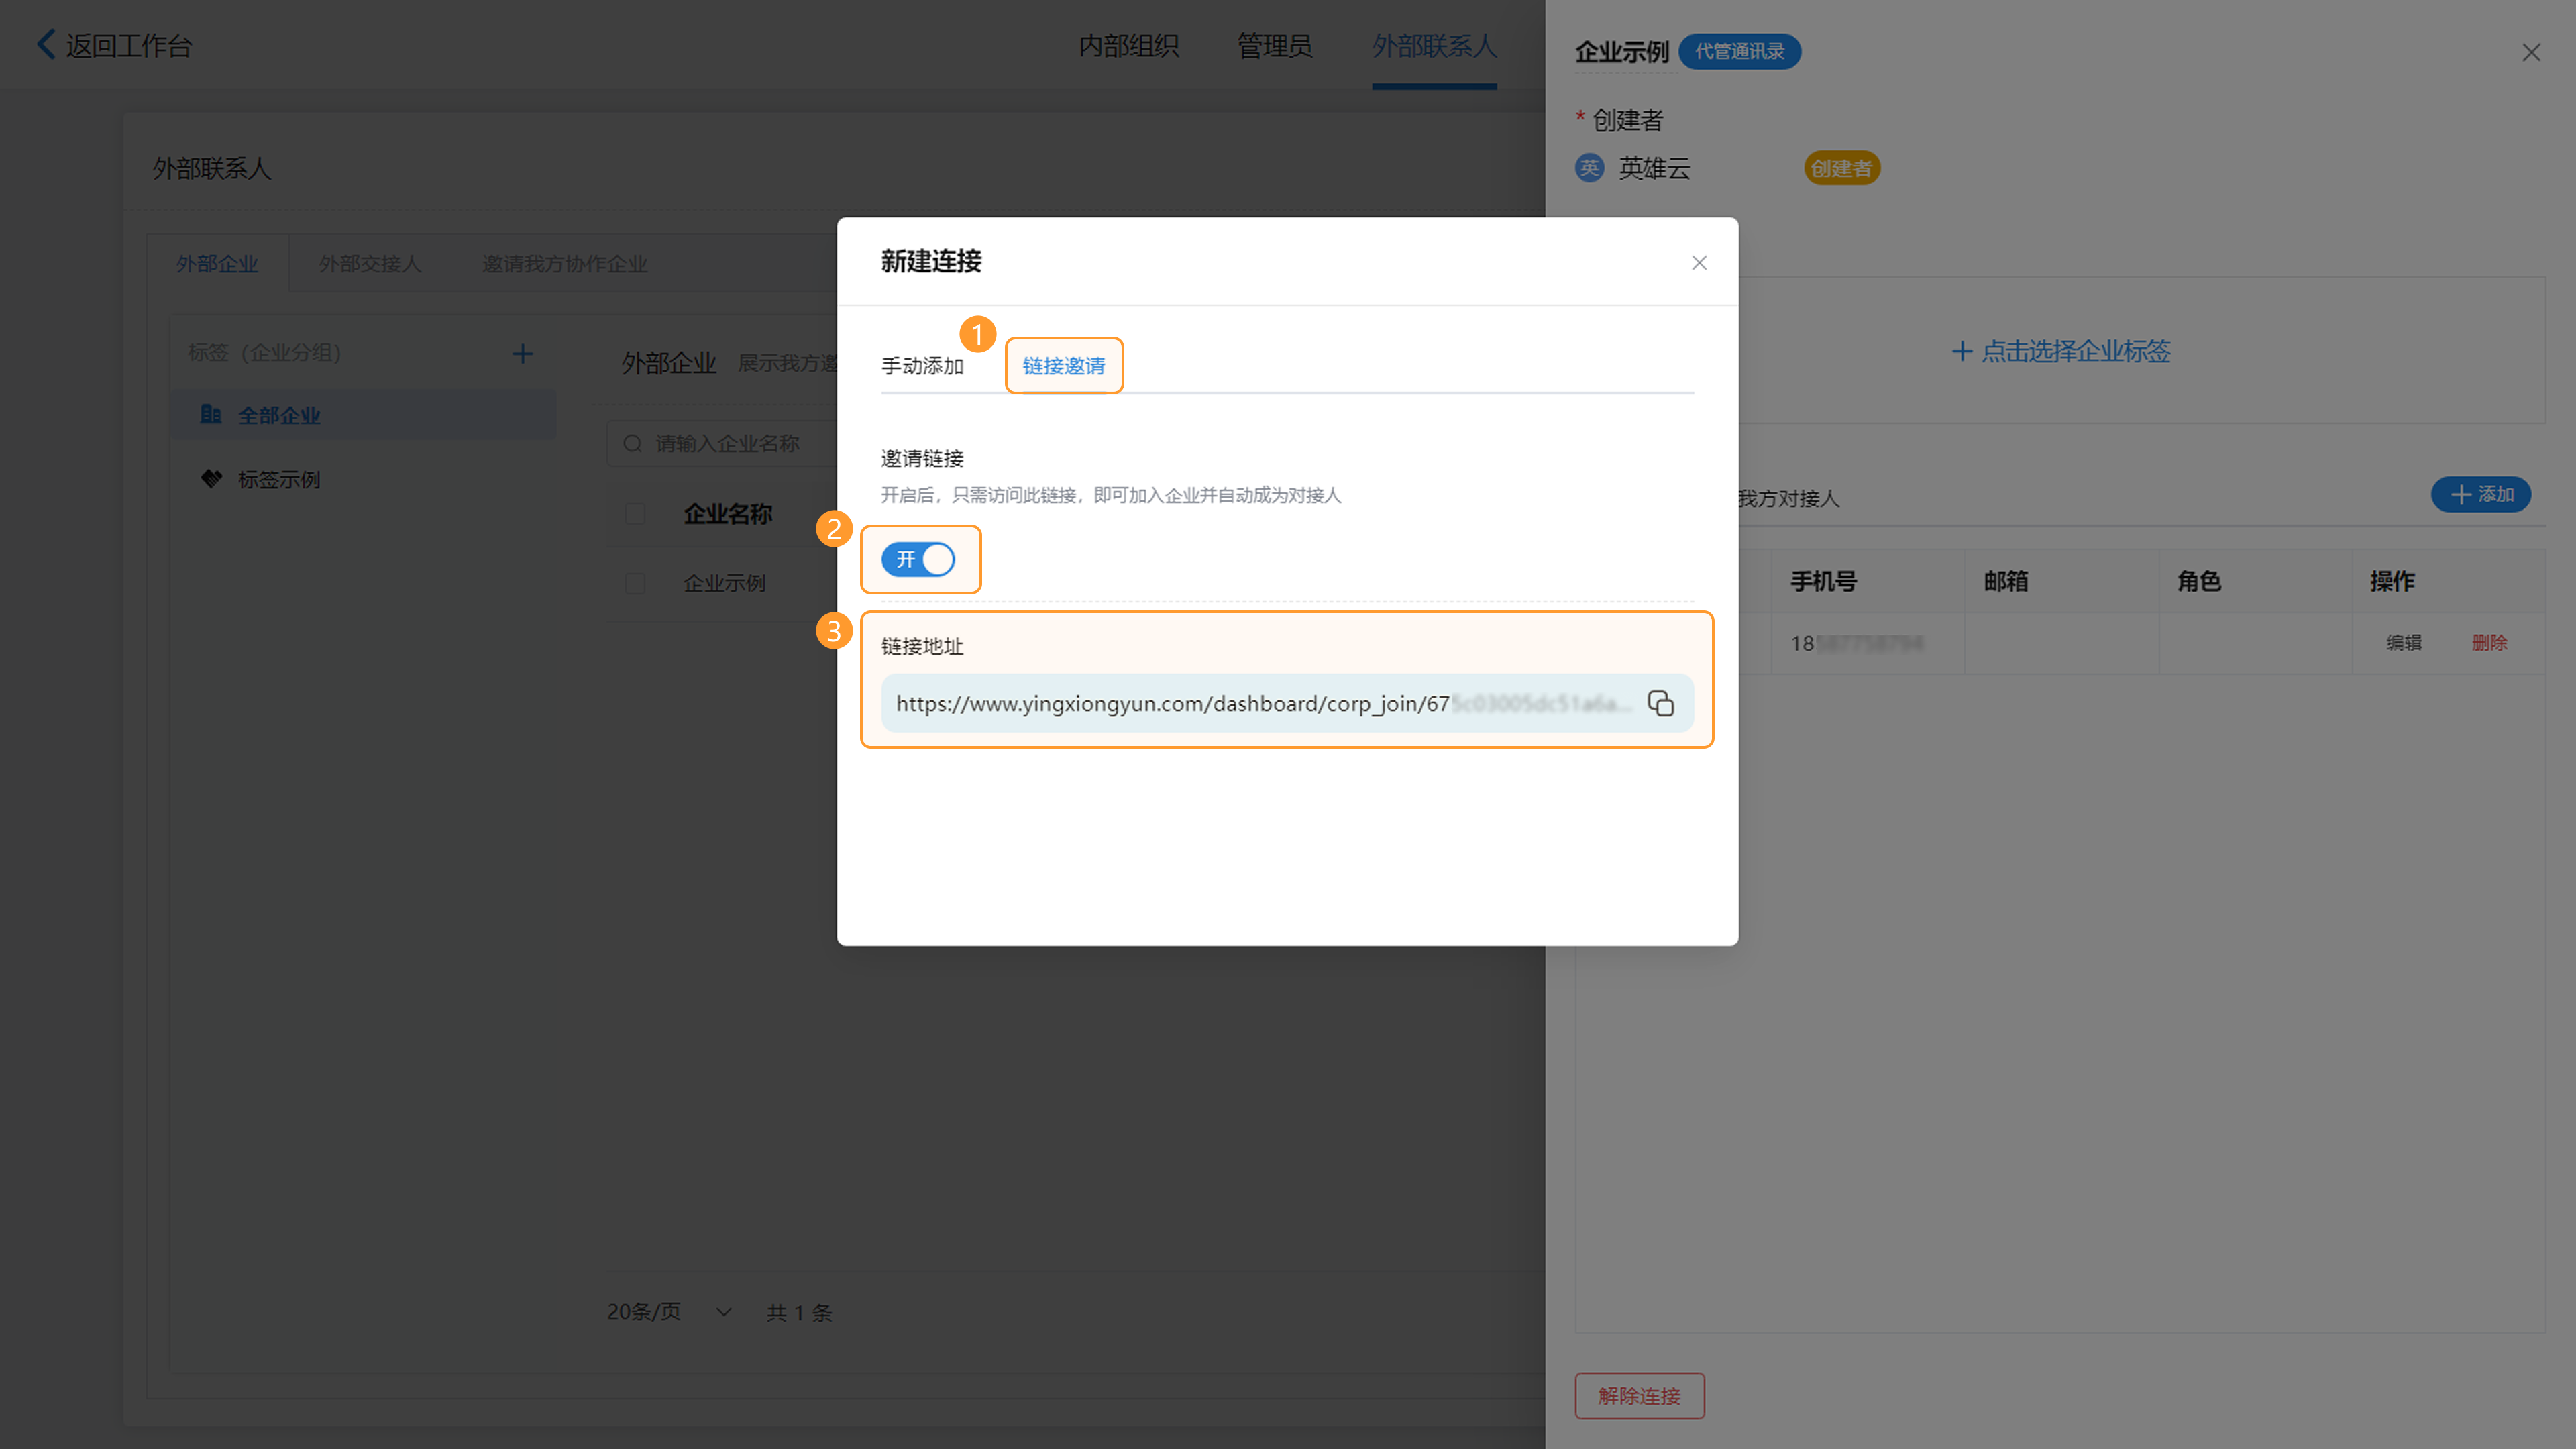This screenshot has width=2576, height=1449.
Task: Select the 邀请我方协作企业 sub-tab
Action: click(565, 264)
